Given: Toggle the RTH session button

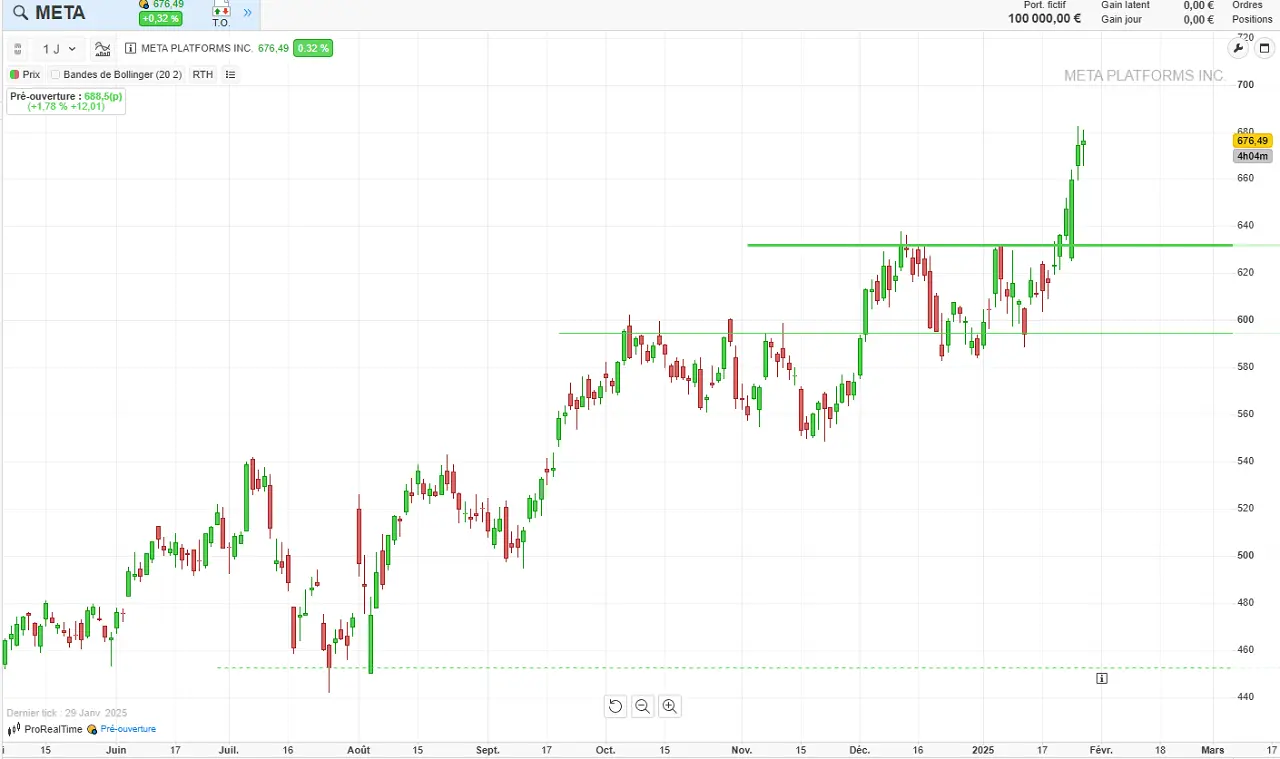Looking at the screenshot, I should [x=203, y=75].
